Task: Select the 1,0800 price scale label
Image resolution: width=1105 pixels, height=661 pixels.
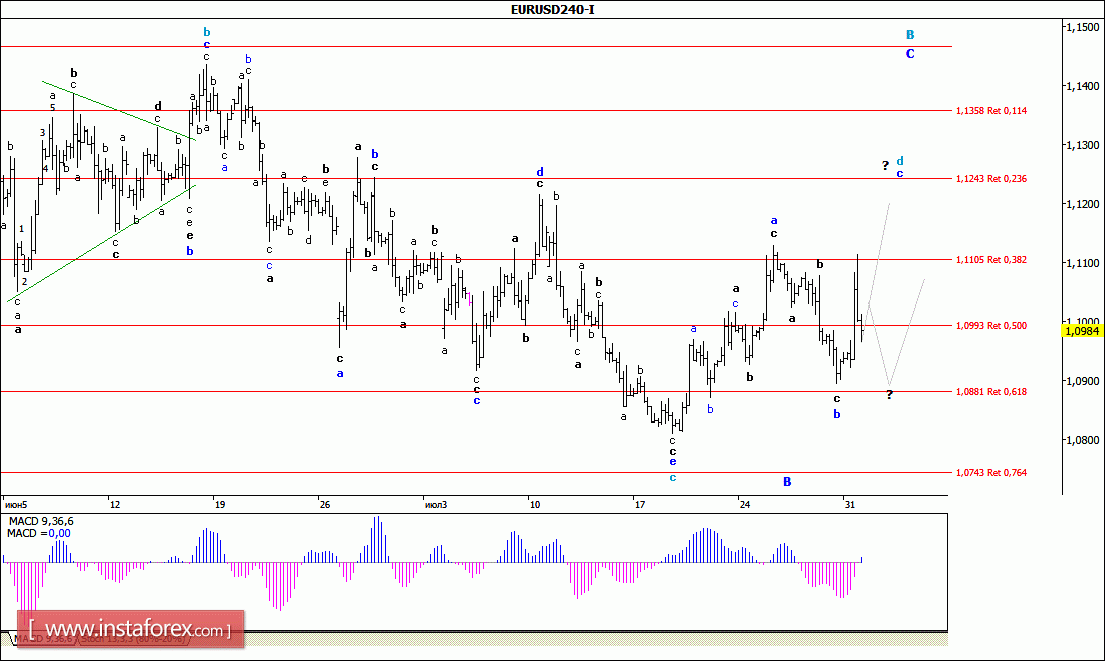Action: [1082, 440]
